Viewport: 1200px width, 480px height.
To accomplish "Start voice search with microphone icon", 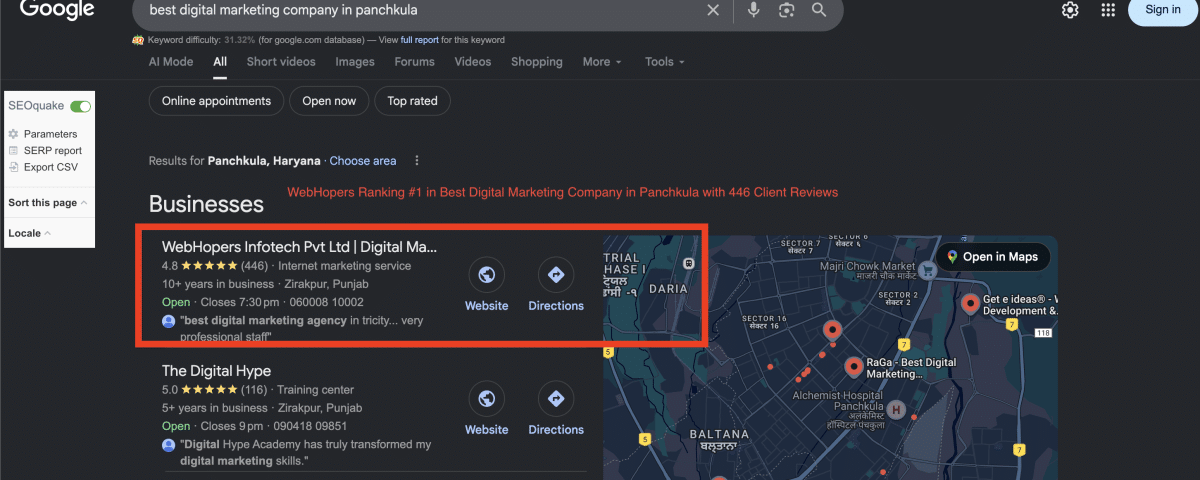I will pos(753,10).
